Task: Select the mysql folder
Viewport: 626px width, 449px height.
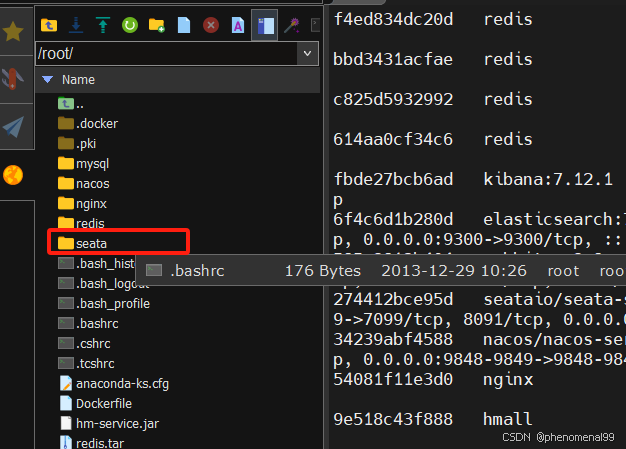Action: (83, 164)
